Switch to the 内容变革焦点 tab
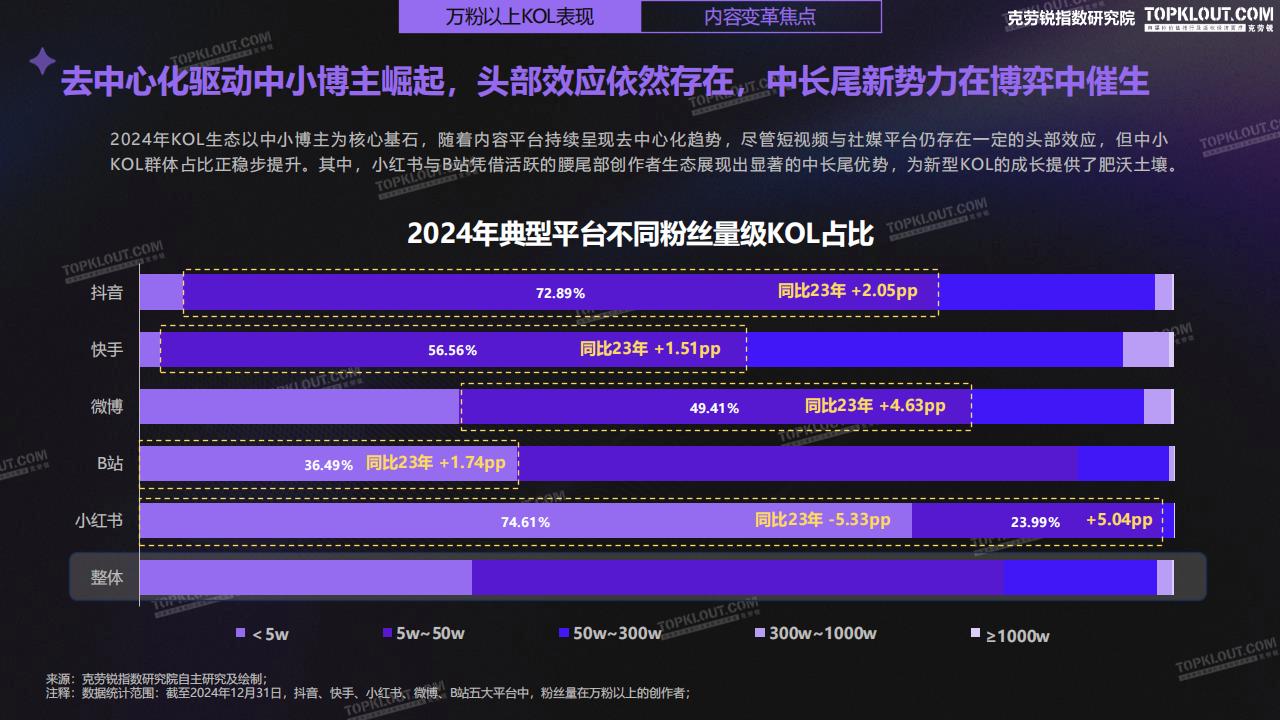Image resolution: width=1280 pixels, height=720 pixels. coord(761,17)
